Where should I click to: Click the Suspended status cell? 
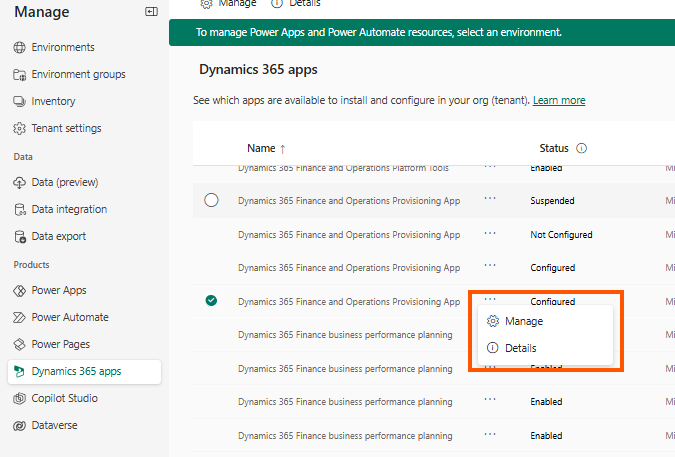pyautogui.click(x=552, y=201)
